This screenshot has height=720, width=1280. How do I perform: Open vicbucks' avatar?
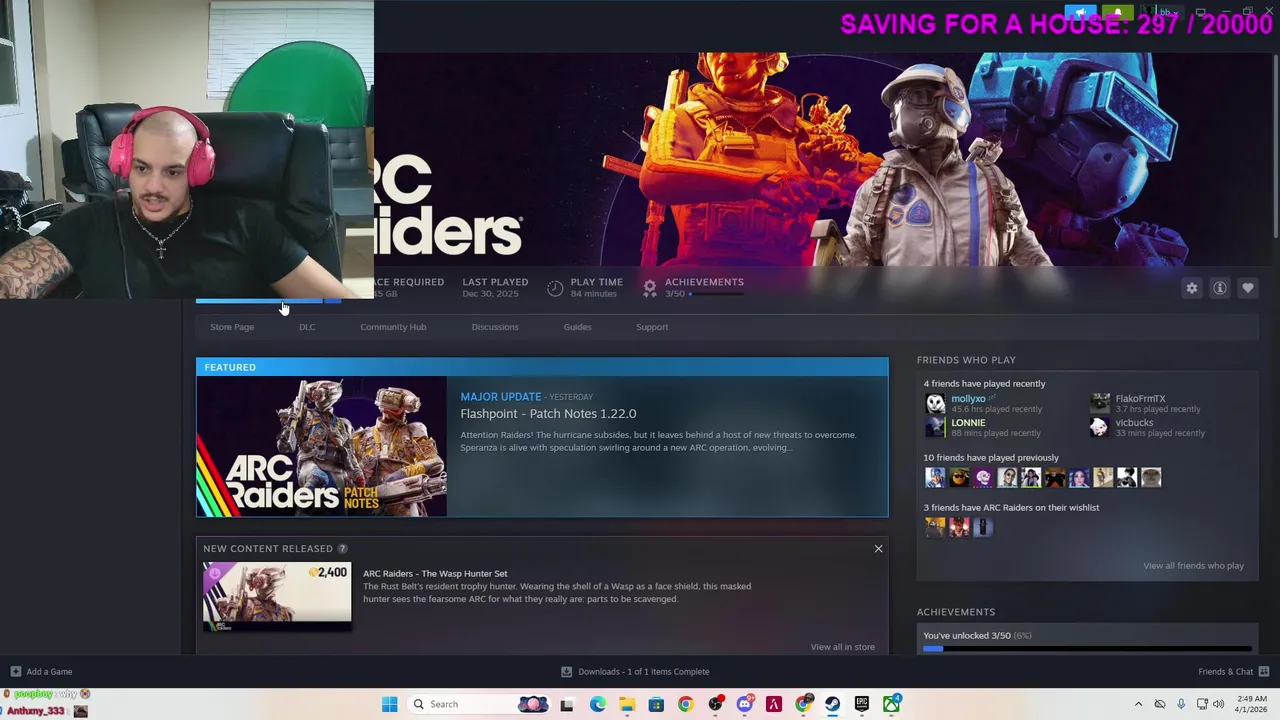[1100, 427]
